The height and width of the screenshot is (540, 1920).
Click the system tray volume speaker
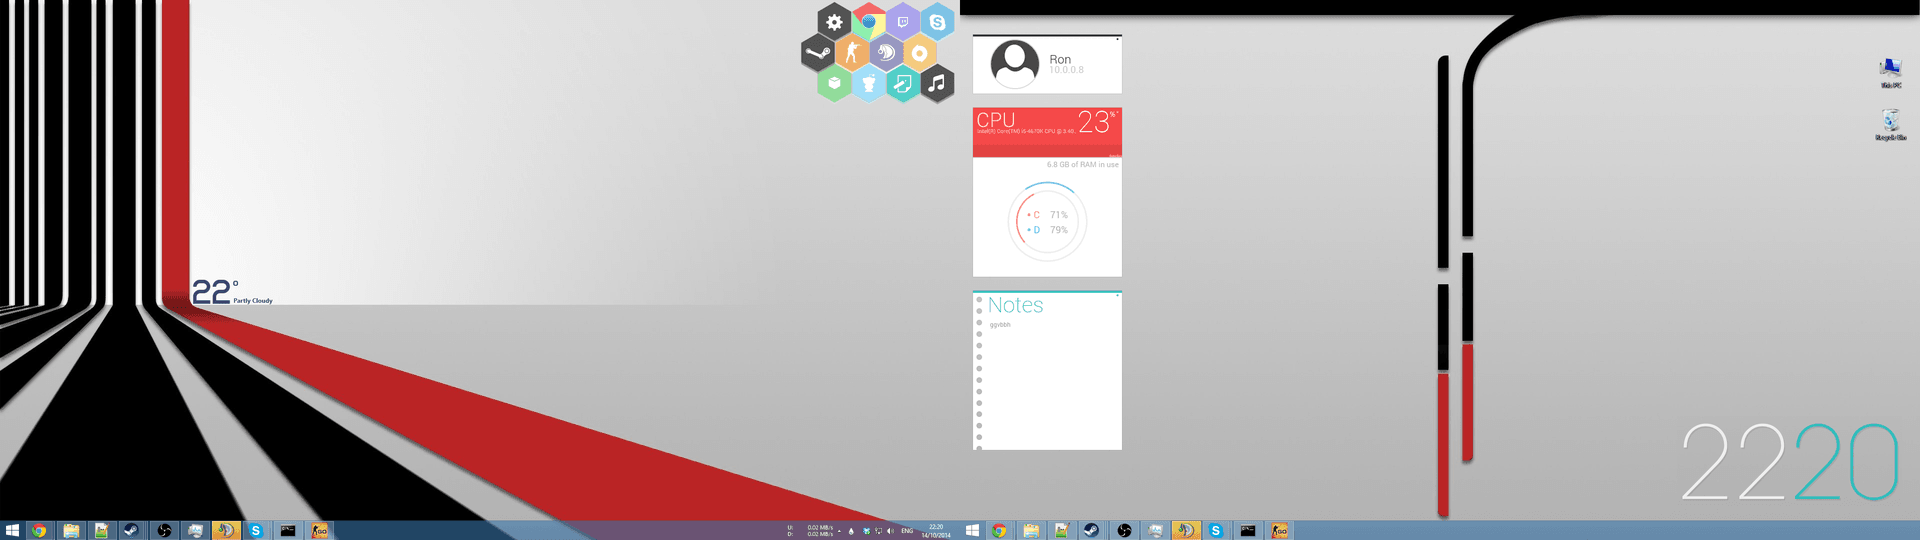[x=890, y=531]
